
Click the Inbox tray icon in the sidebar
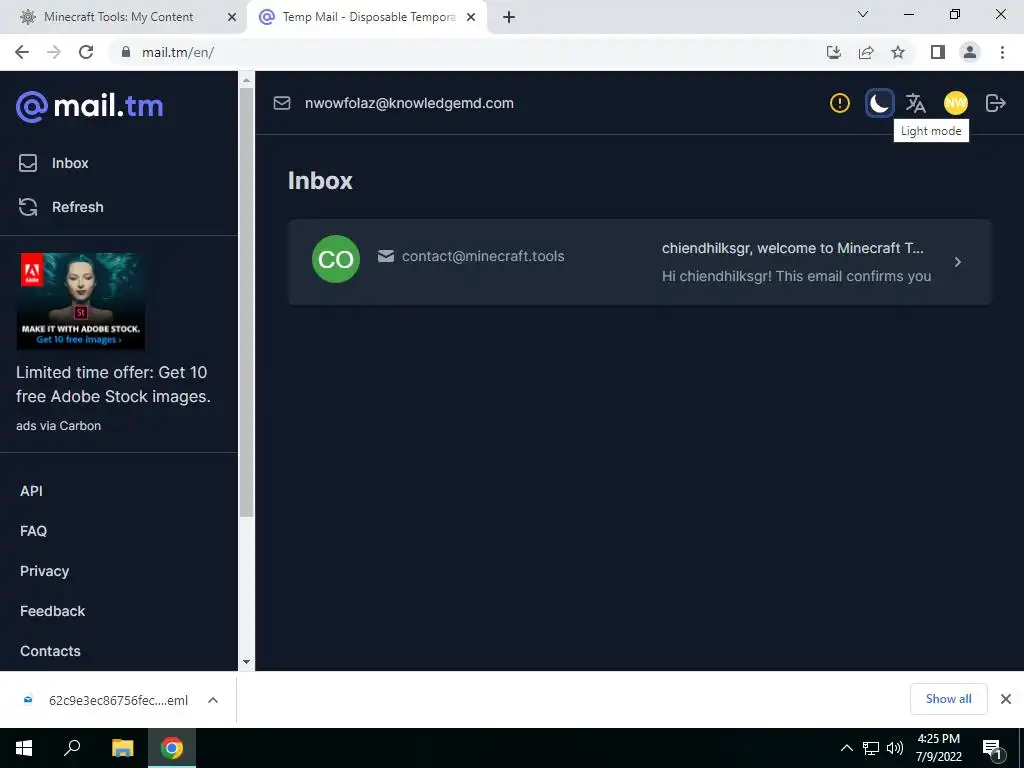click(27, 163)
